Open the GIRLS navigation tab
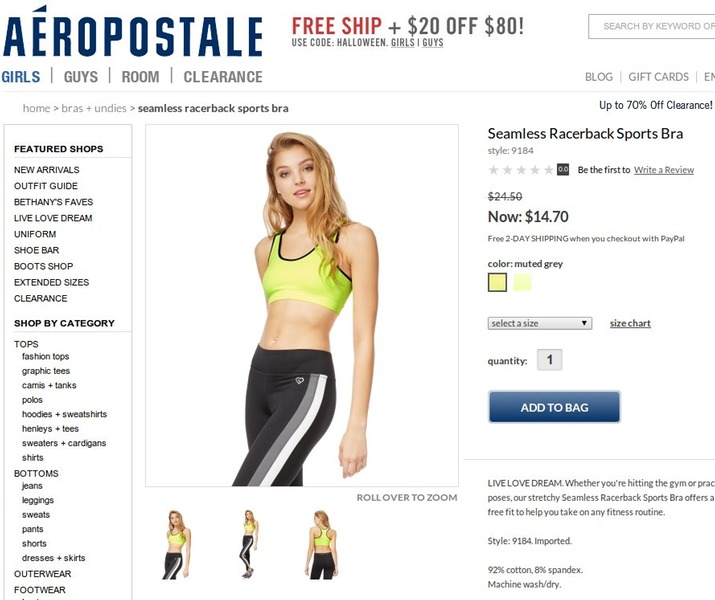 (x=21, y=77)
